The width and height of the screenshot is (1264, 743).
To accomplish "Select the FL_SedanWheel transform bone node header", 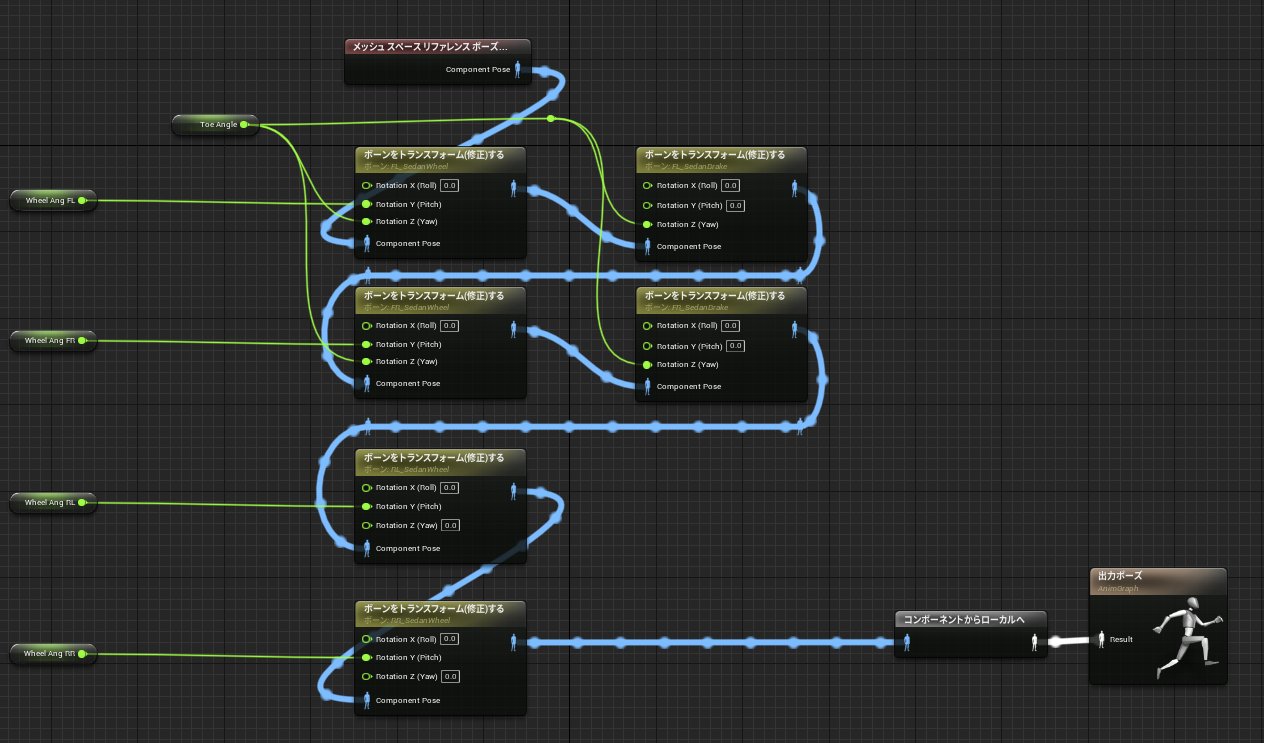I will [x=440, y=158].
